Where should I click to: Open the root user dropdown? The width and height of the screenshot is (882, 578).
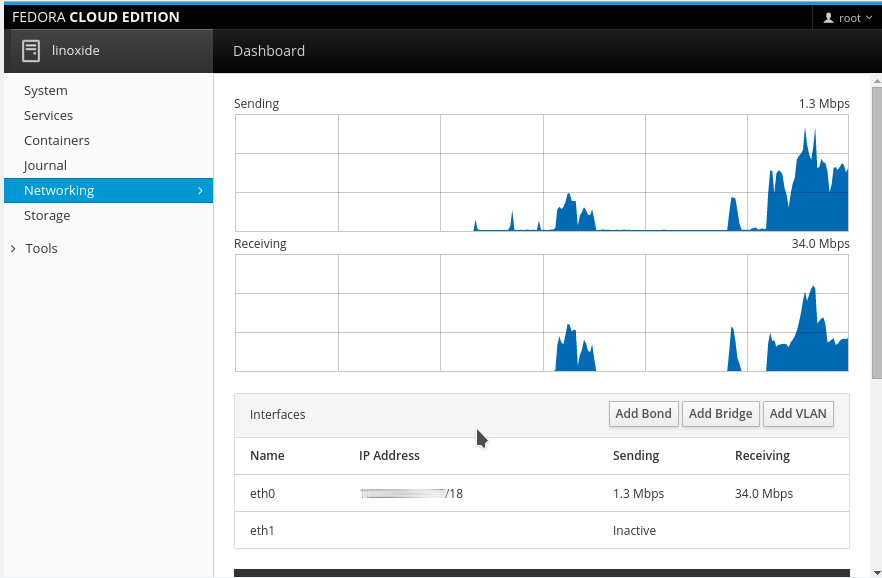click(848, 18)
